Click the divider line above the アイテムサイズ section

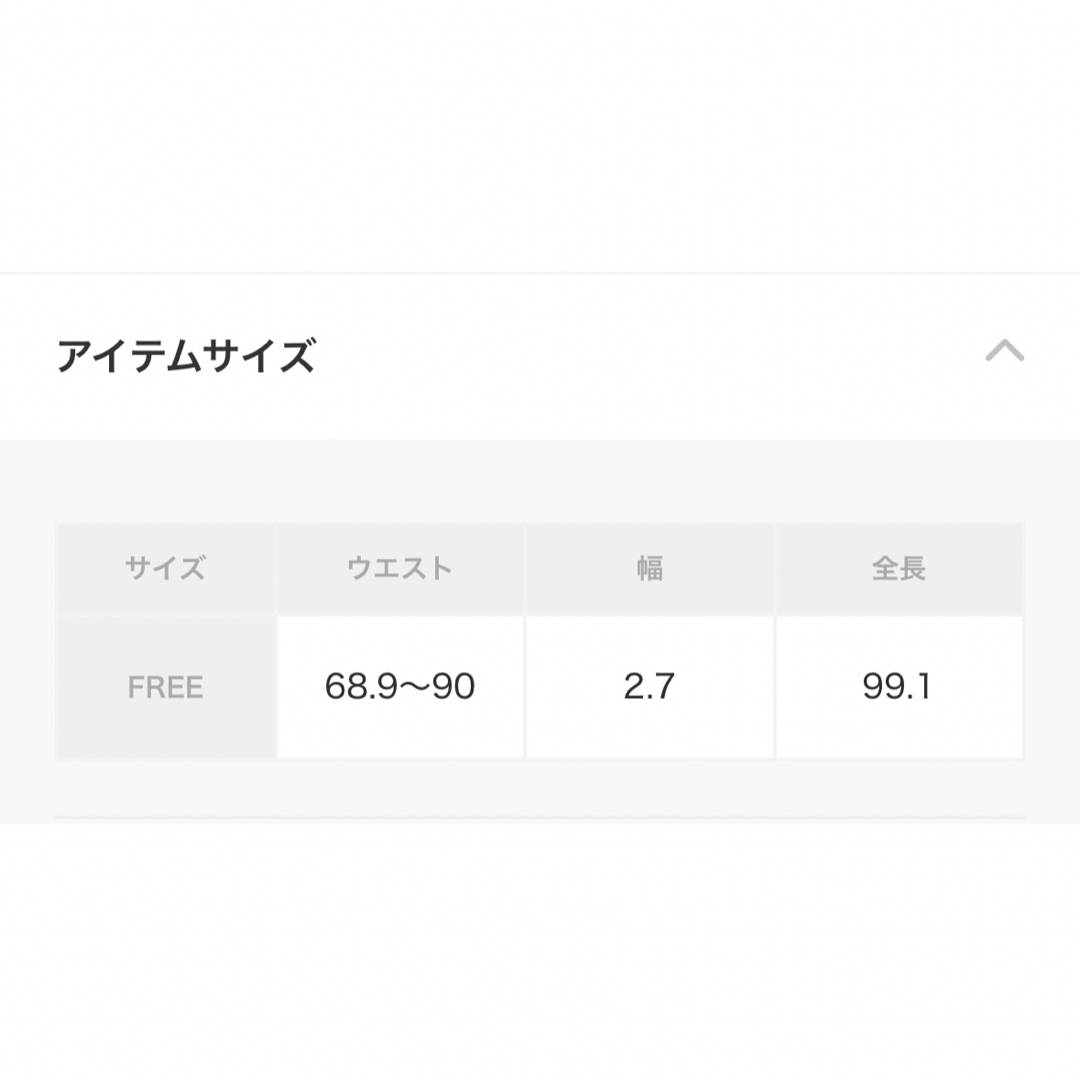pos(540,273)
